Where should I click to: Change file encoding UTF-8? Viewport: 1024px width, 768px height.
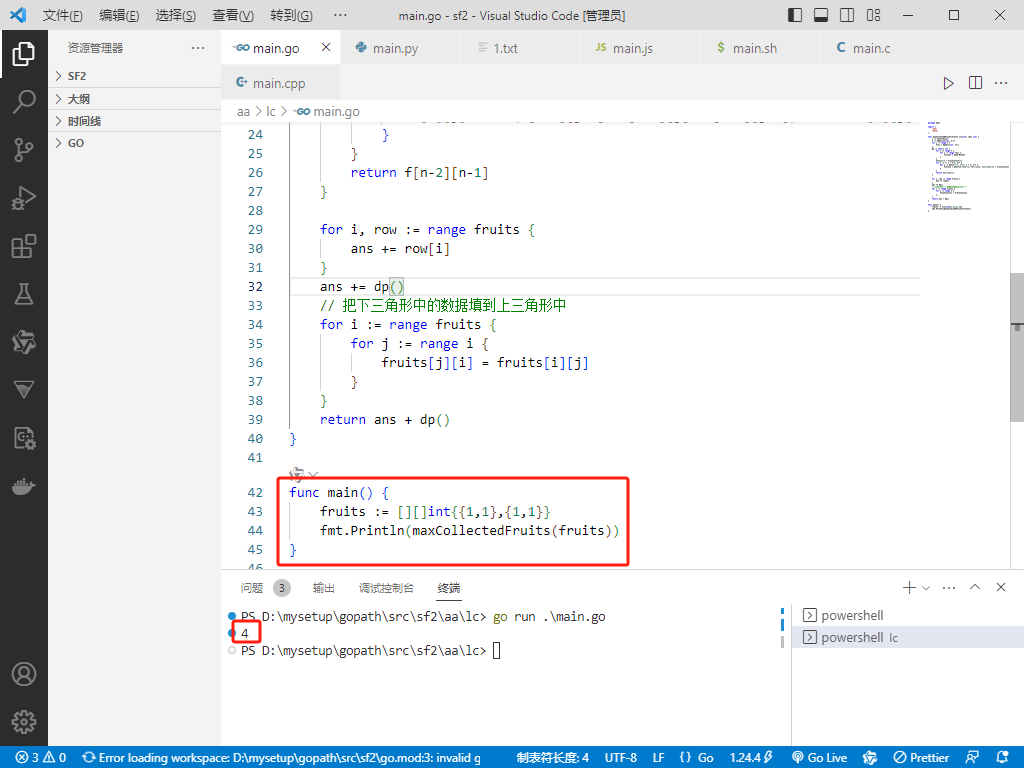pyautogui.click(x=620, y=758)
